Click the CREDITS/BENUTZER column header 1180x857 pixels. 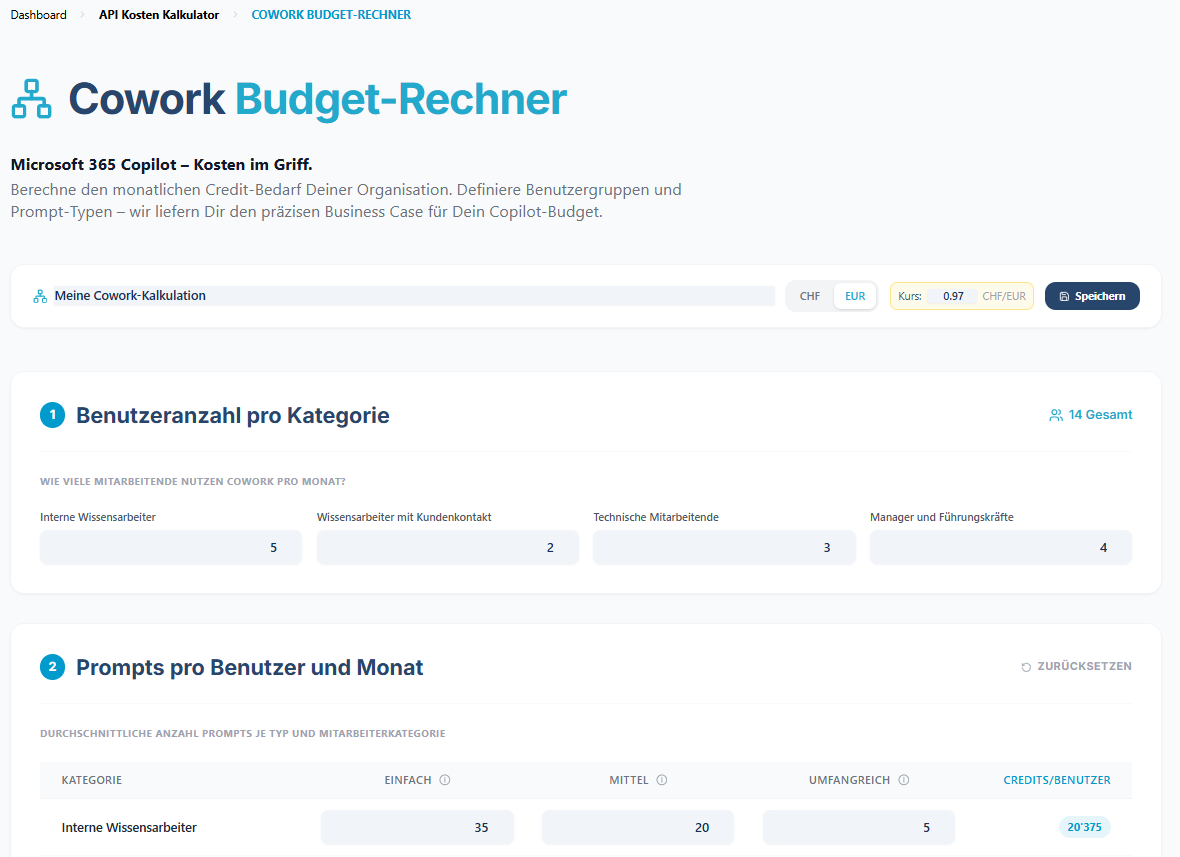click(x=1057, y=780)
